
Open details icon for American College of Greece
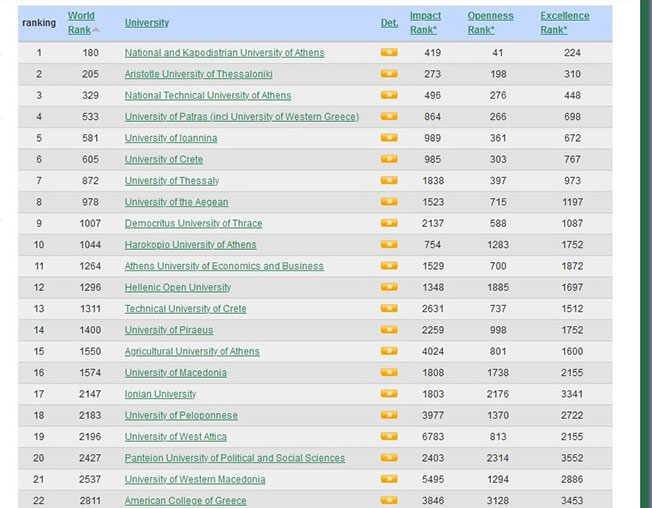click(389, 500)
